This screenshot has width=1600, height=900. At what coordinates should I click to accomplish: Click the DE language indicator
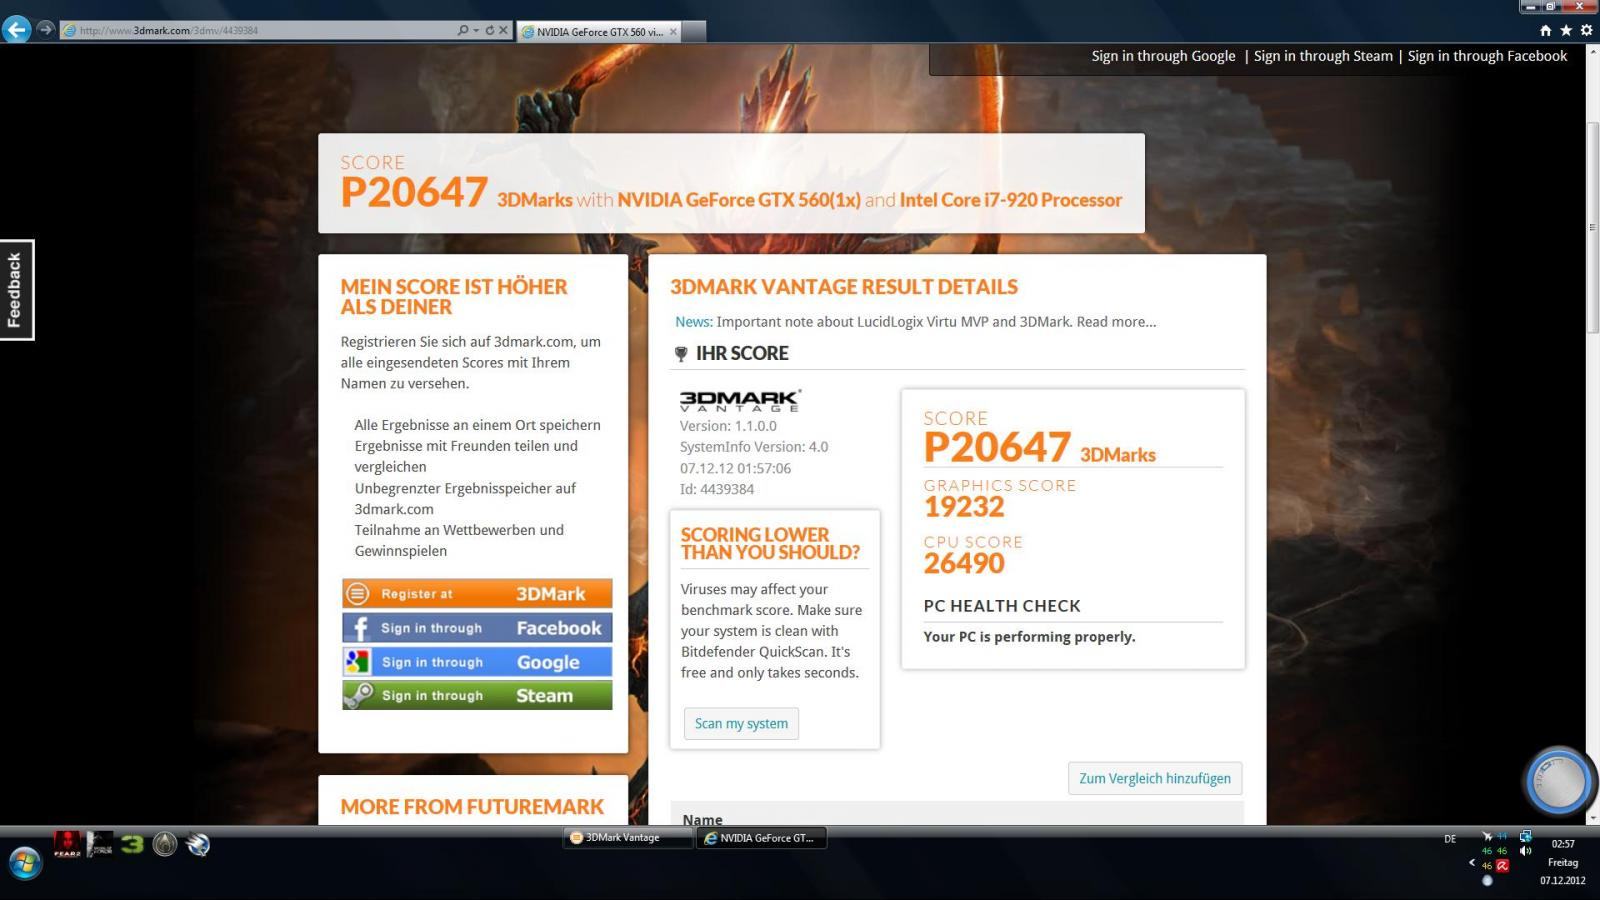(1450, 839)
